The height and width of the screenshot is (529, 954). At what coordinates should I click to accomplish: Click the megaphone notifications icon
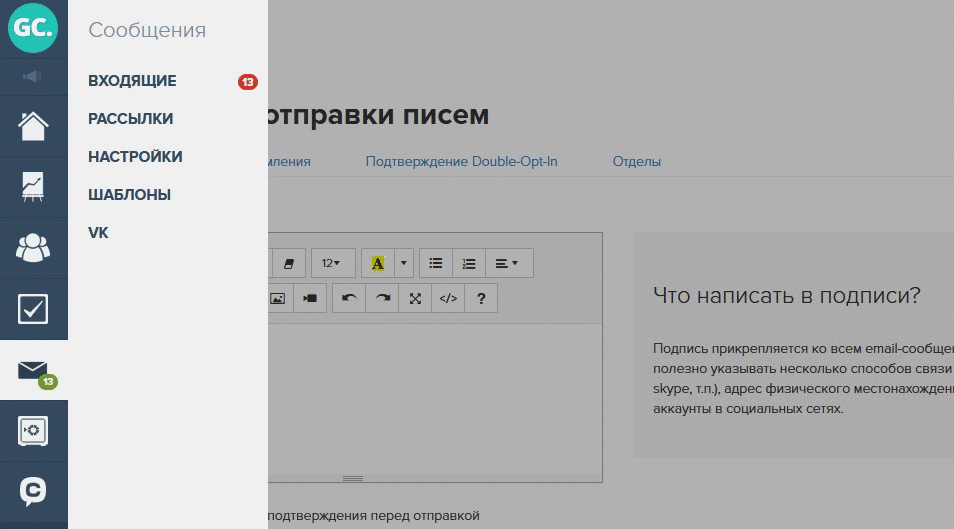pyautogui.click(x=33, y=76)
